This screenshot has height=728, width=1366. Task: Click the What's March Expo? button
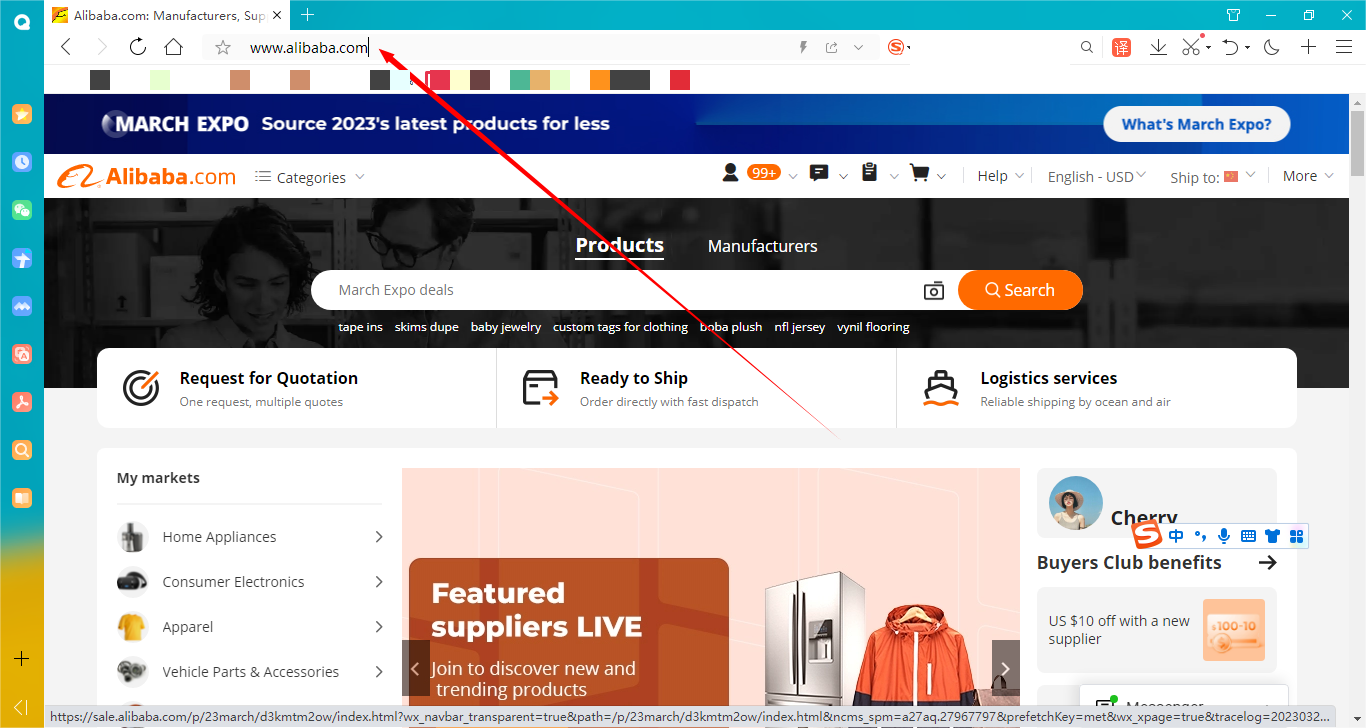1196,124
